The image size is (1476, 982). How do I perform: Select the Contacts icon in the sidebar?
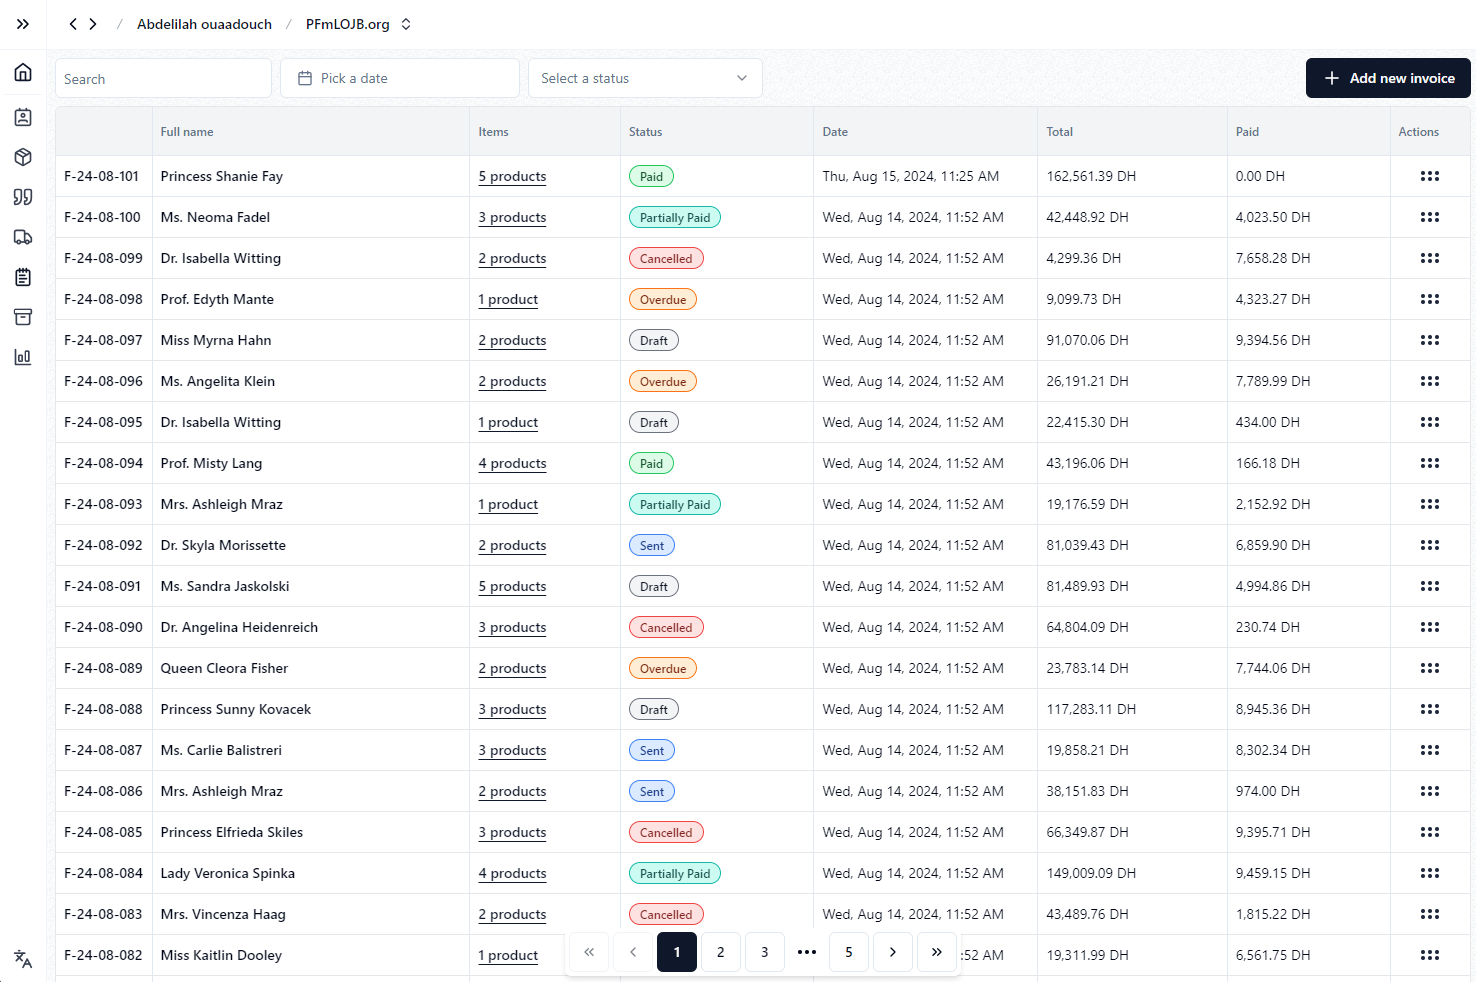(x=22, y=117)
